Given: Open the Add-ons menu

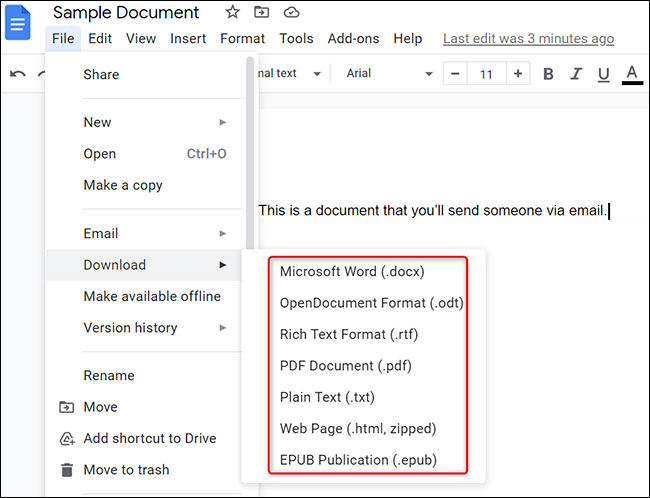Looking at the screenshot, I should click(x=353, y=39).
